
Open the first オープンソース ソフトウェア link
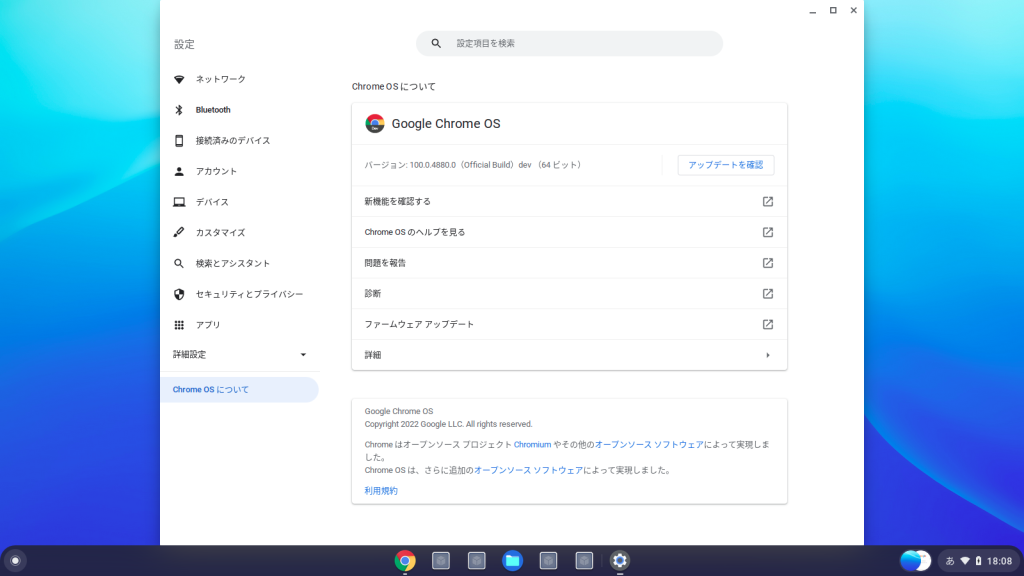(x=649, y=445)
